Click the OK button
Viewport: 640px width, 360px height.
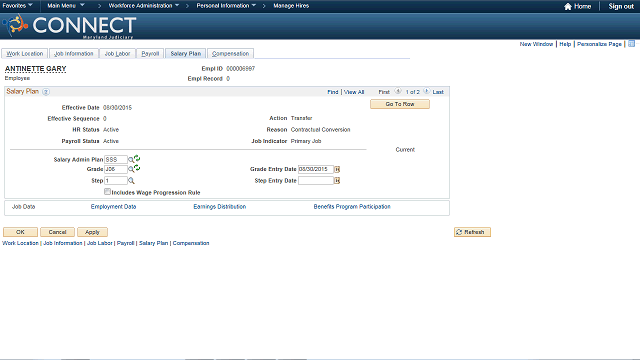20,232
